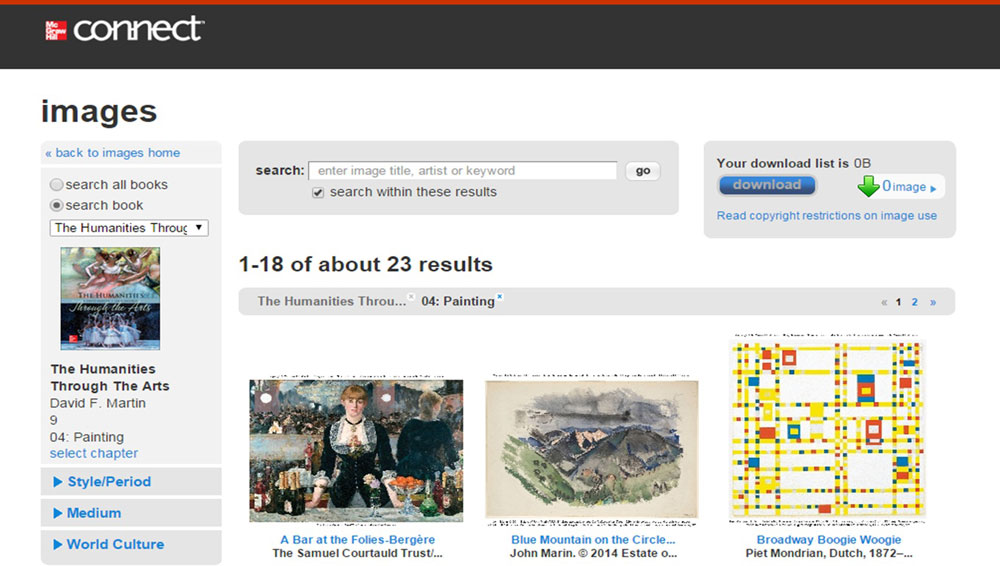1000x566 pixels.
Task: Click the blue download button
Action: (x=767, y=185)
